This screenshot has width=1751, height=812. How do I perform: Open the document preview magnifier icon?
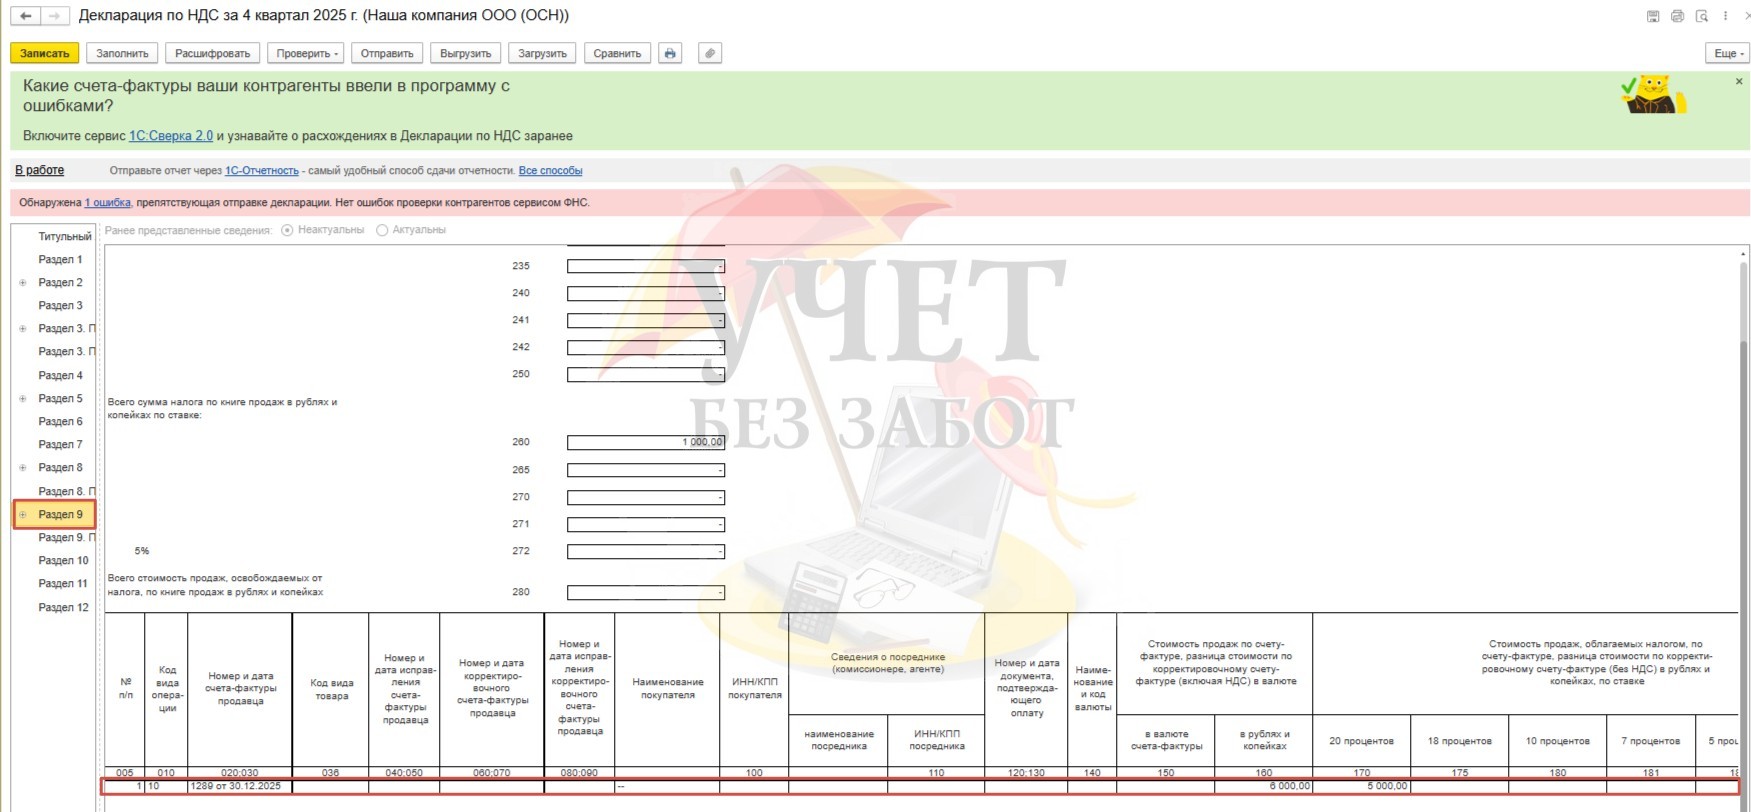click(x=1701, y=16)
